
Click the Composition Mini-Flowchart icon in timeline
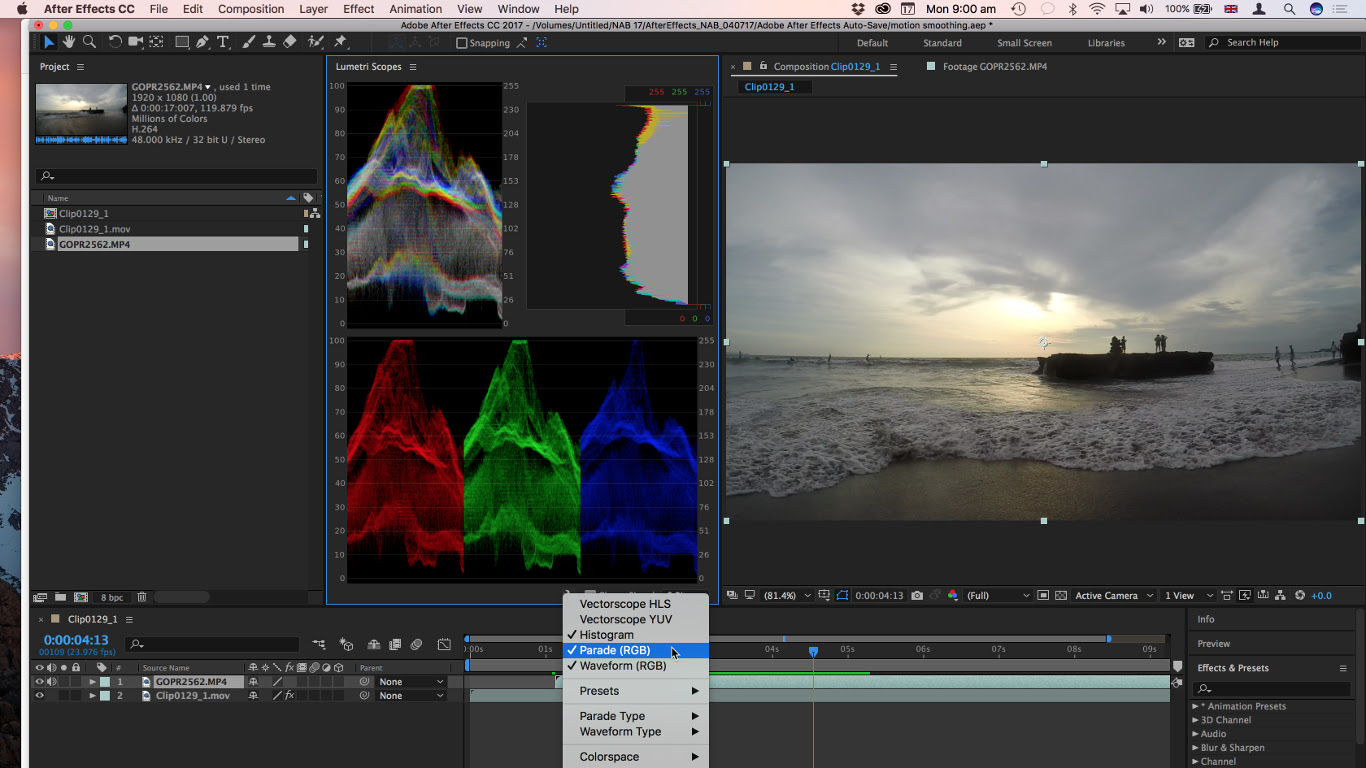point(319,645)
